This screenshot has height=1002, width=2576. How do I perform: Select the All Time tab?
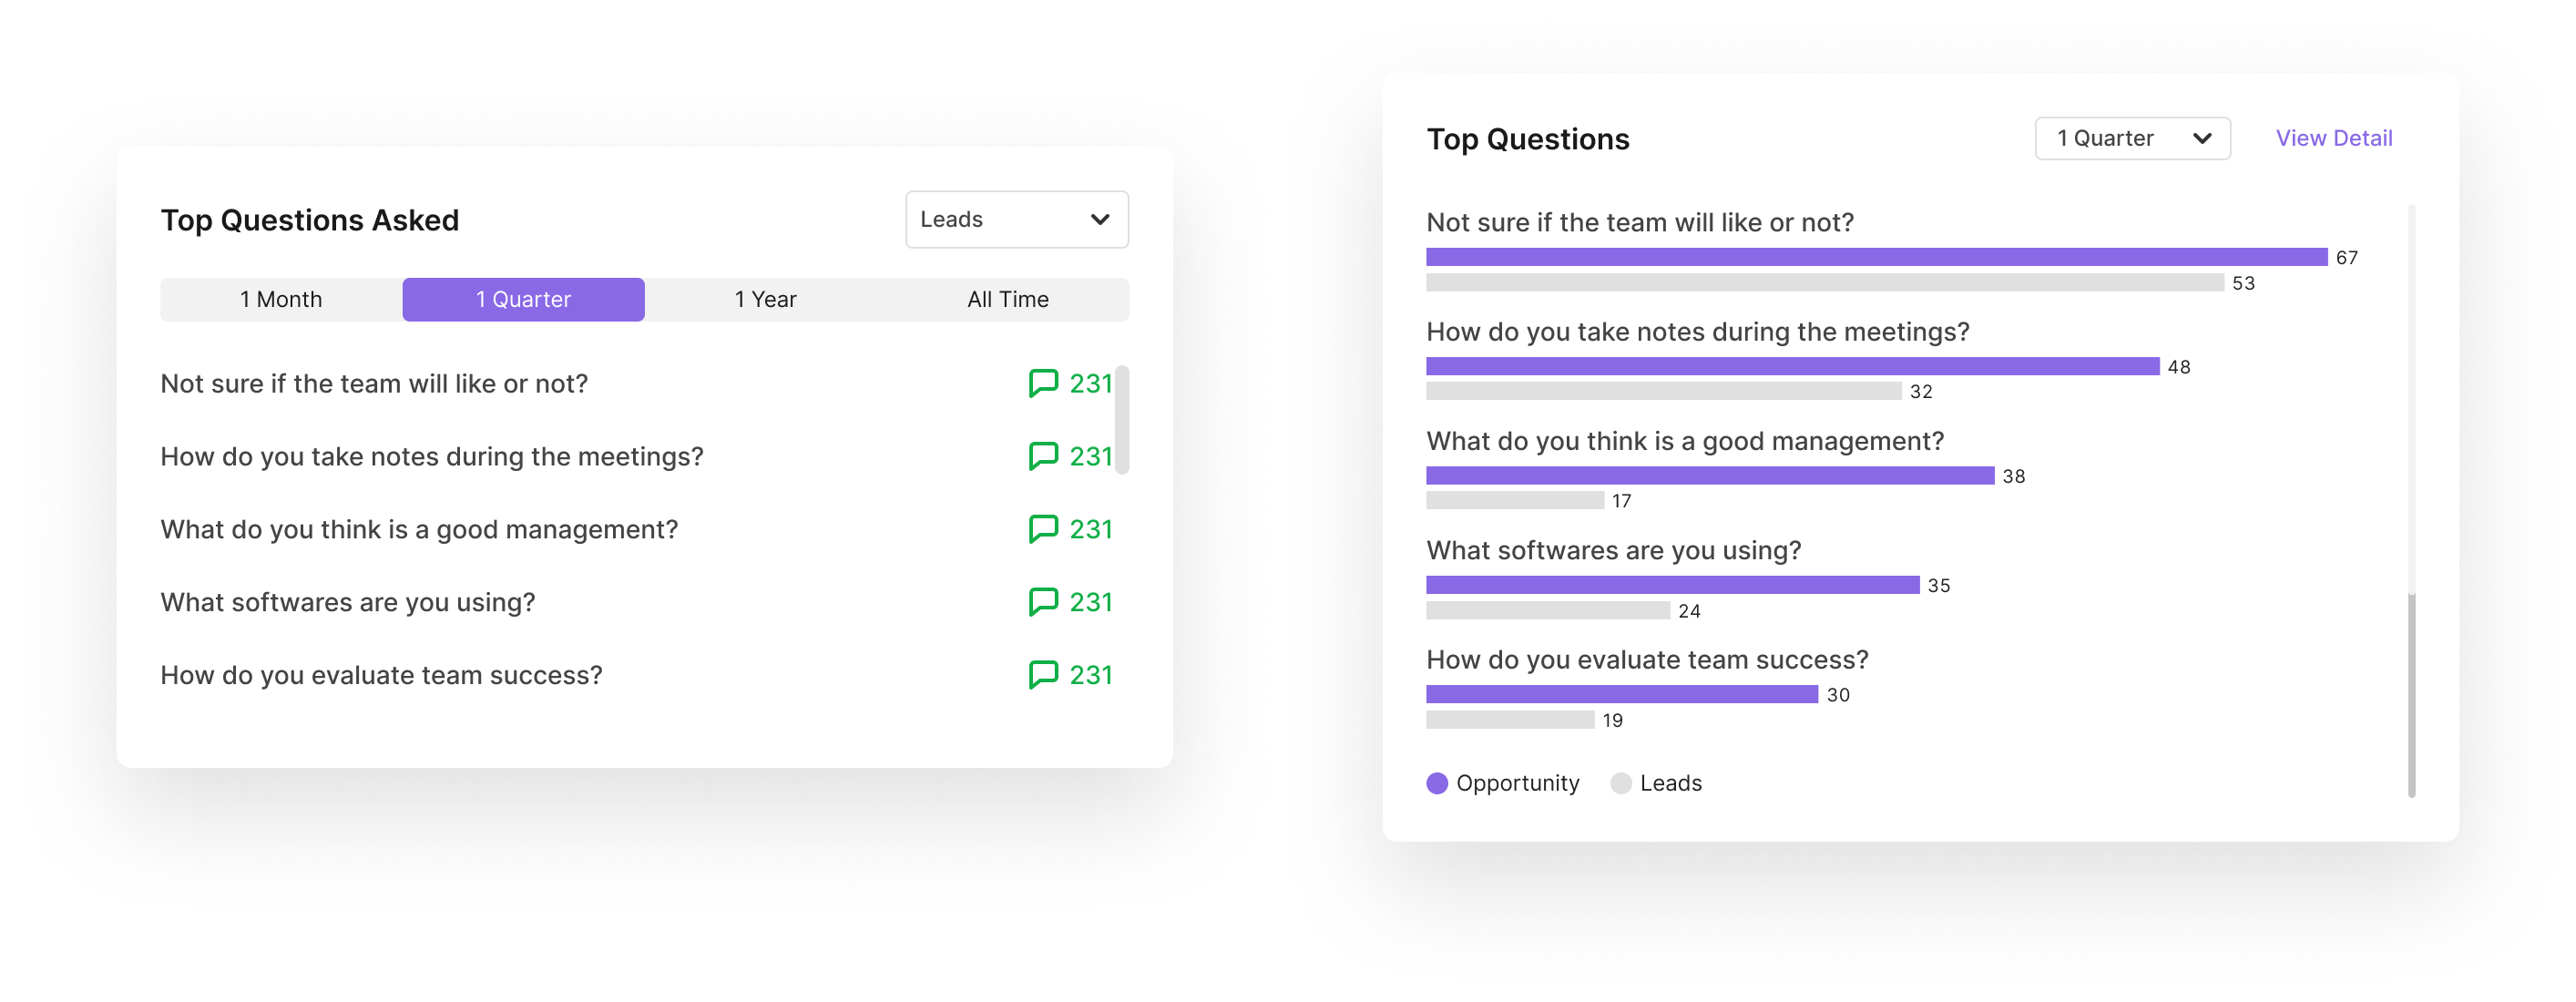1007,299
